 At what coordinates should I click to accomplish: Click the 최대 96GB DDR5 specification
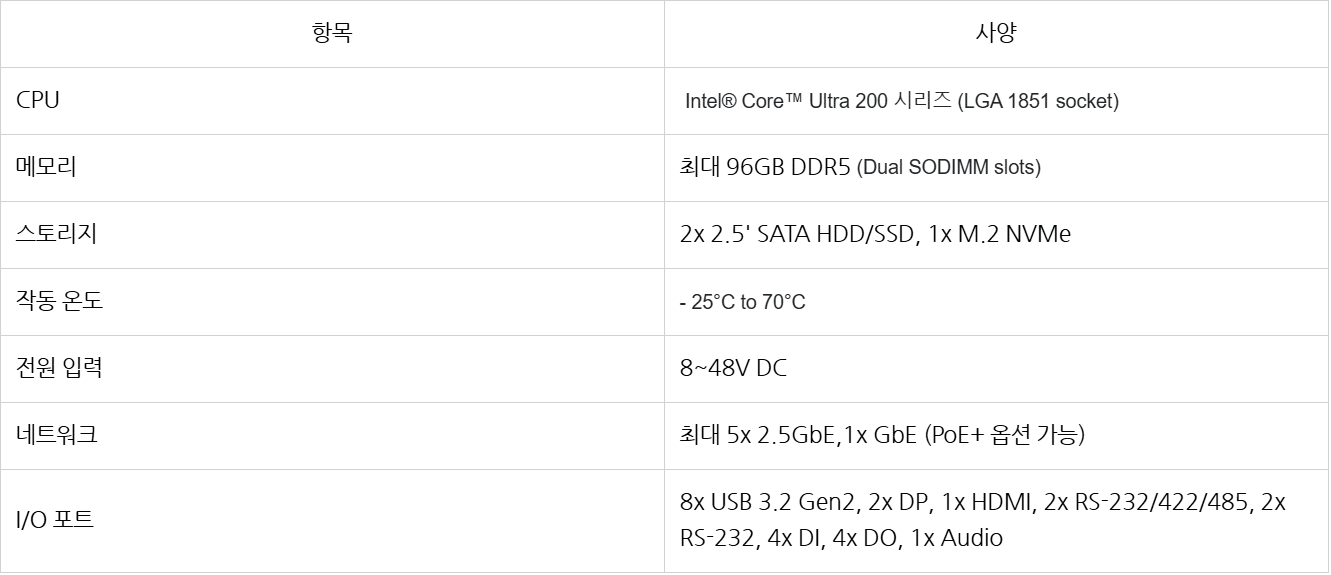(x=765, y=168)
